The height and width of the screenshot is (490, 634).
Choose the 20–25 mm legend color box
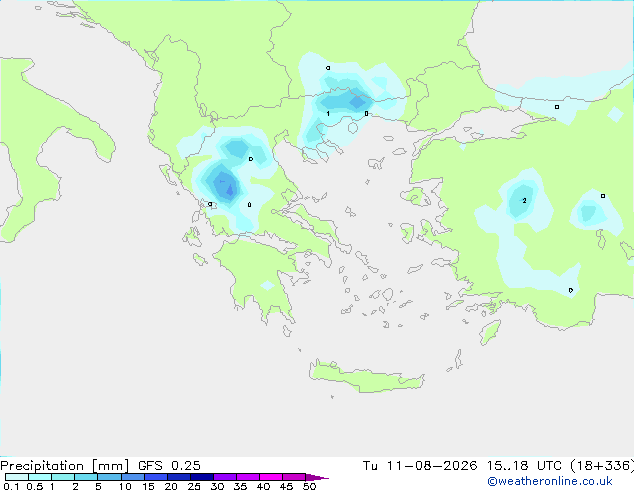pyautogui.click(x=178, y=477)
